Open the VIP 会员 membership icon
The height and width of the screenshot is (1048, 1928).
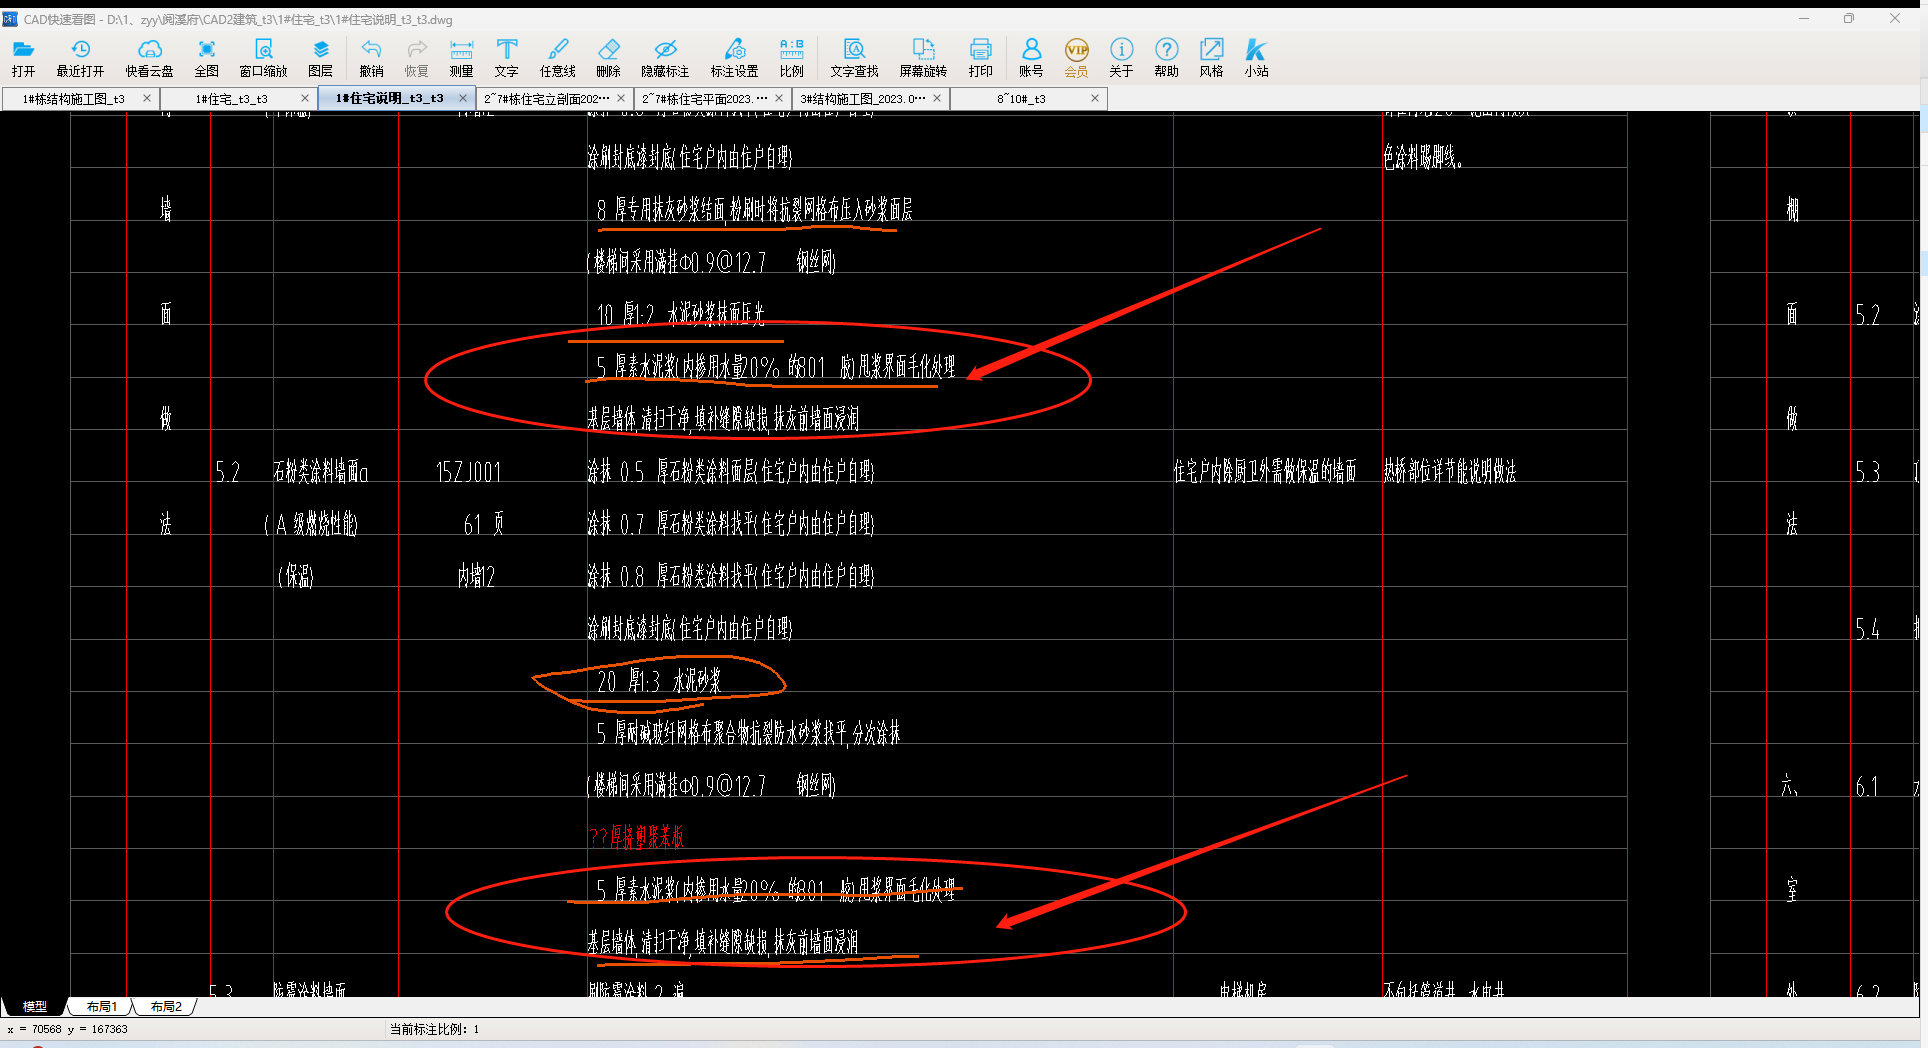point(1076,58)
